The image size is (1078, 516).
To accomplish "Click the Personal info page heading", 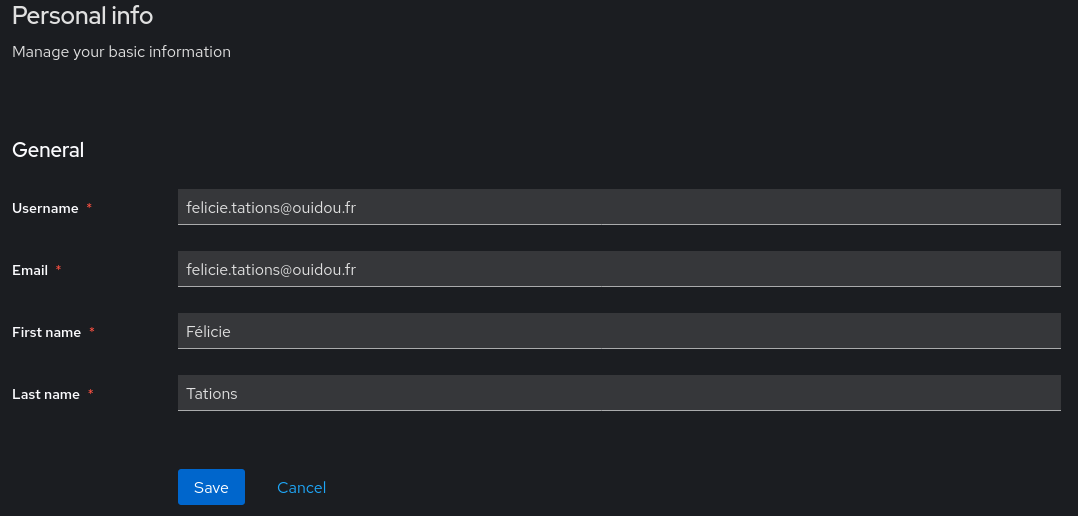I will (x=82, y=15).
